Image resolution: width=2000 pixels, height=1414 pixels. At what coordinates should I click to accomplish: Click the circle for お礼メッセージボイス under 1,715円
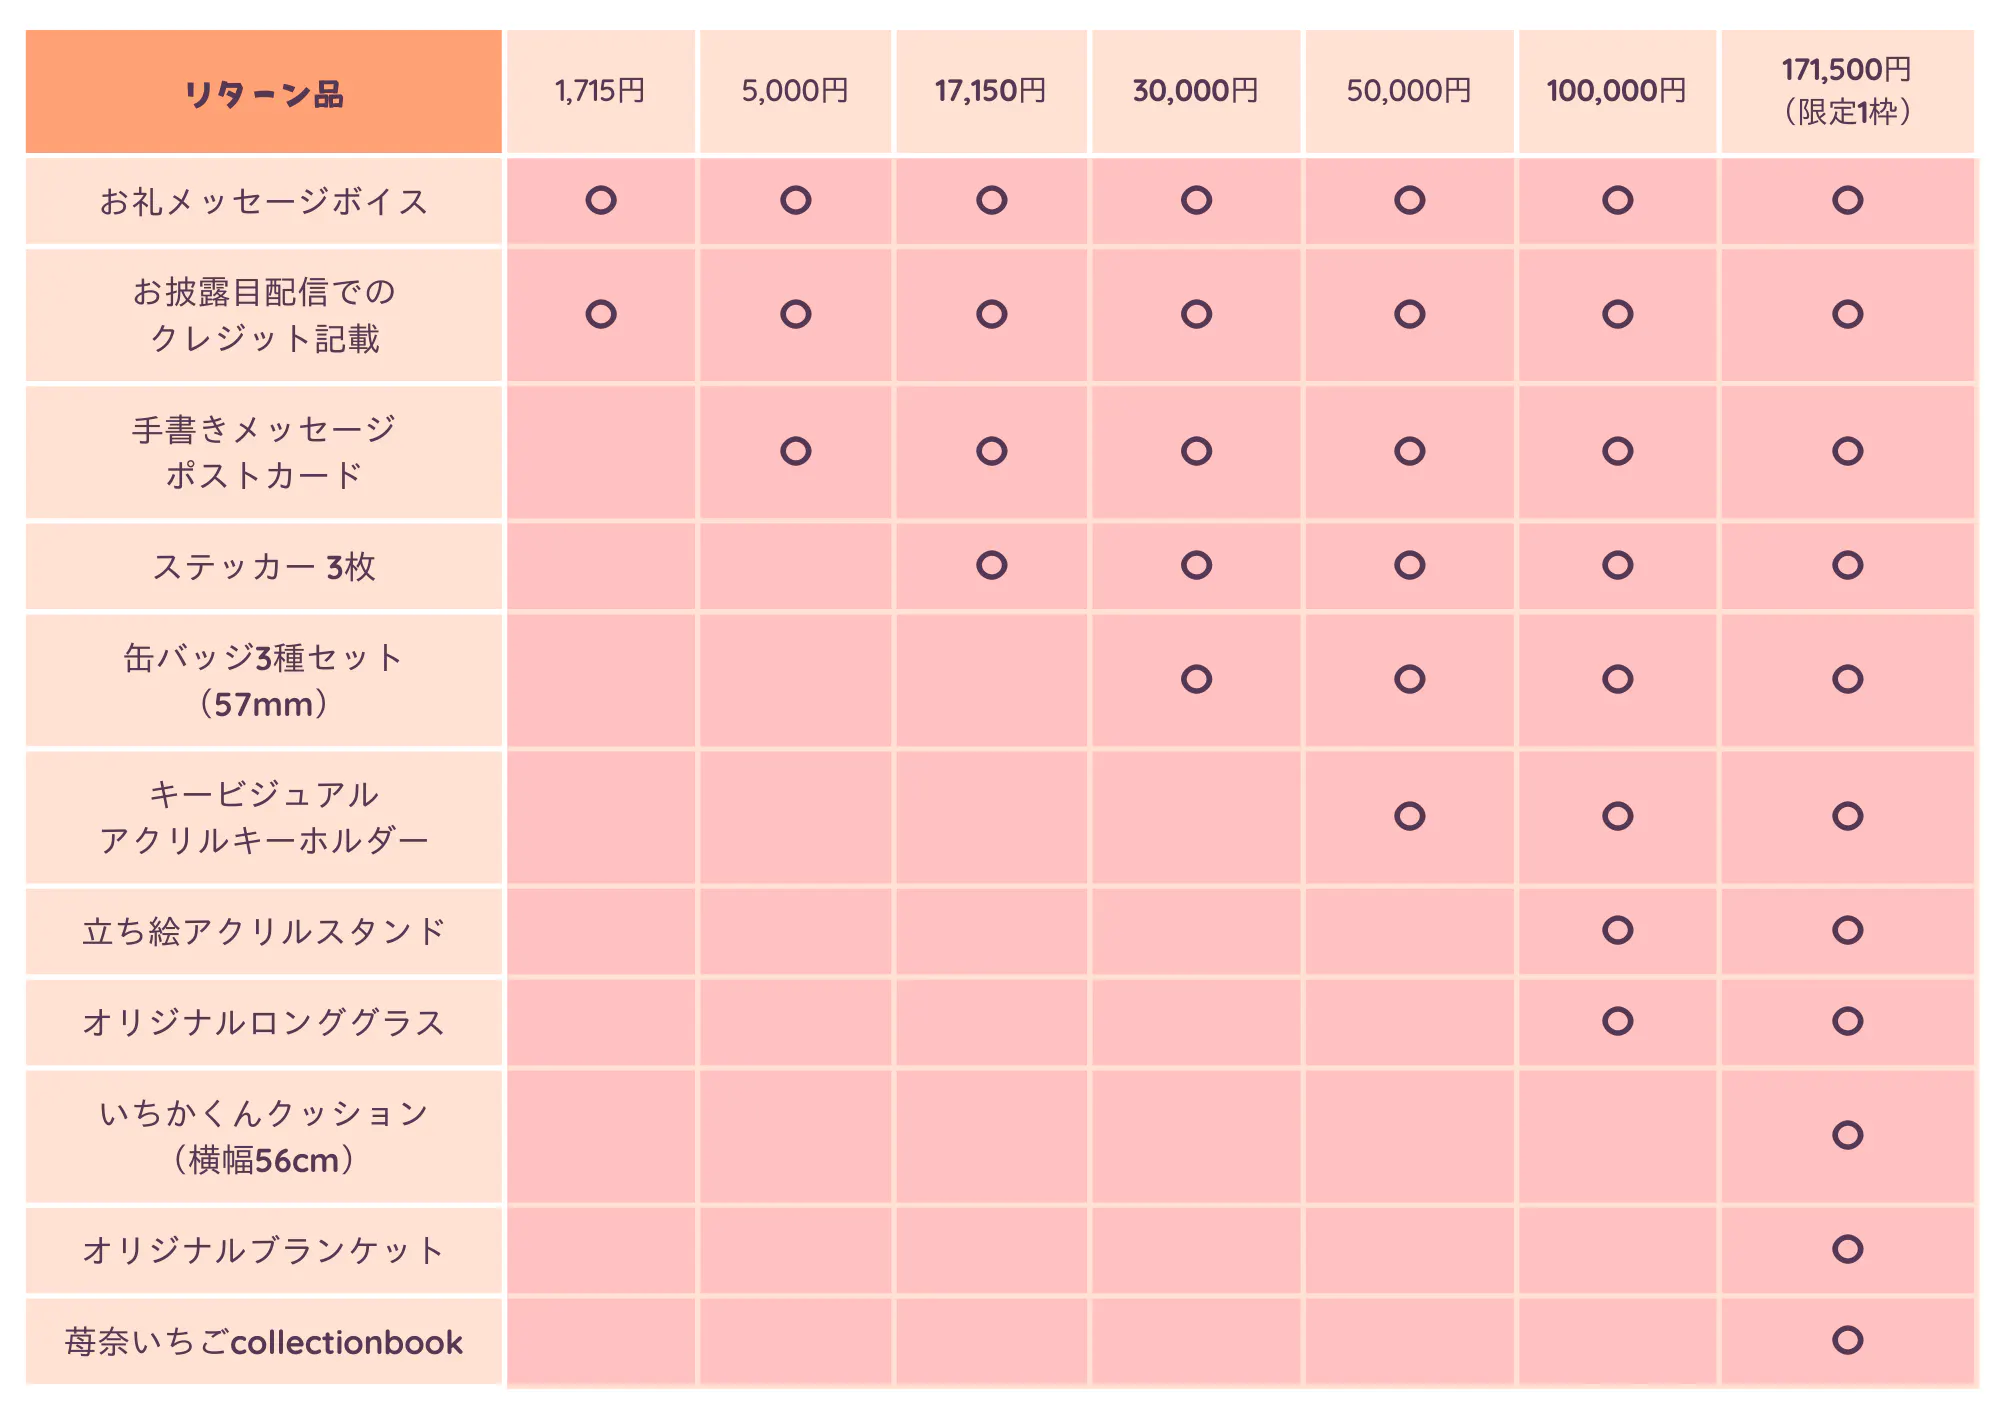(x=601, y=201)
